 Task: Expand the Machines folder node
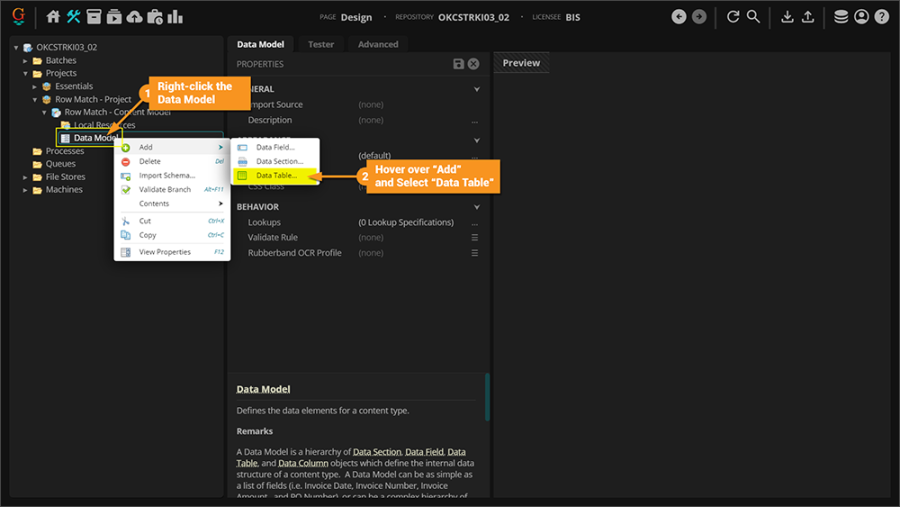(25, 189)
